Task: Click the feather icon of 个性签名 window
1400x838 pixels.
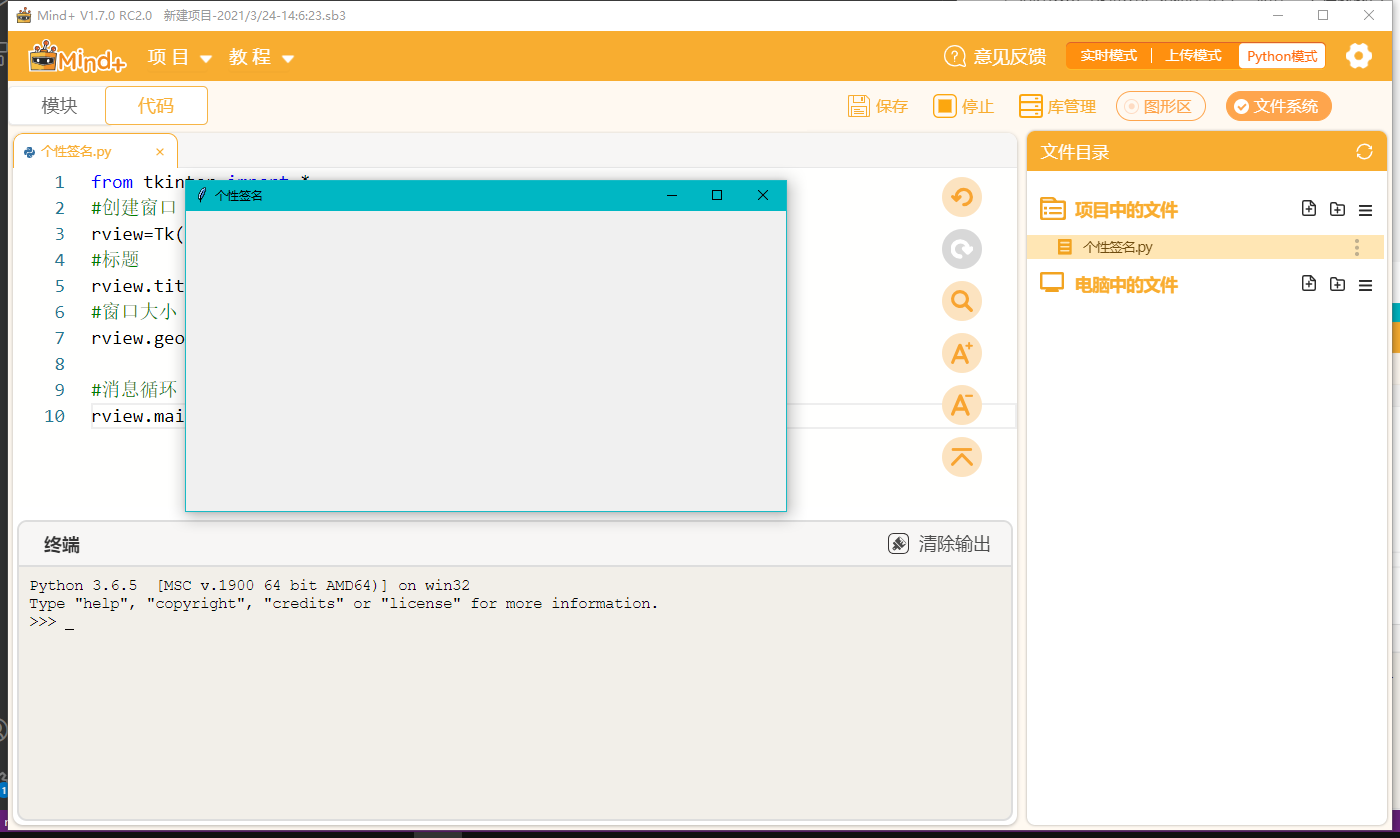Action: click(201, 196)
